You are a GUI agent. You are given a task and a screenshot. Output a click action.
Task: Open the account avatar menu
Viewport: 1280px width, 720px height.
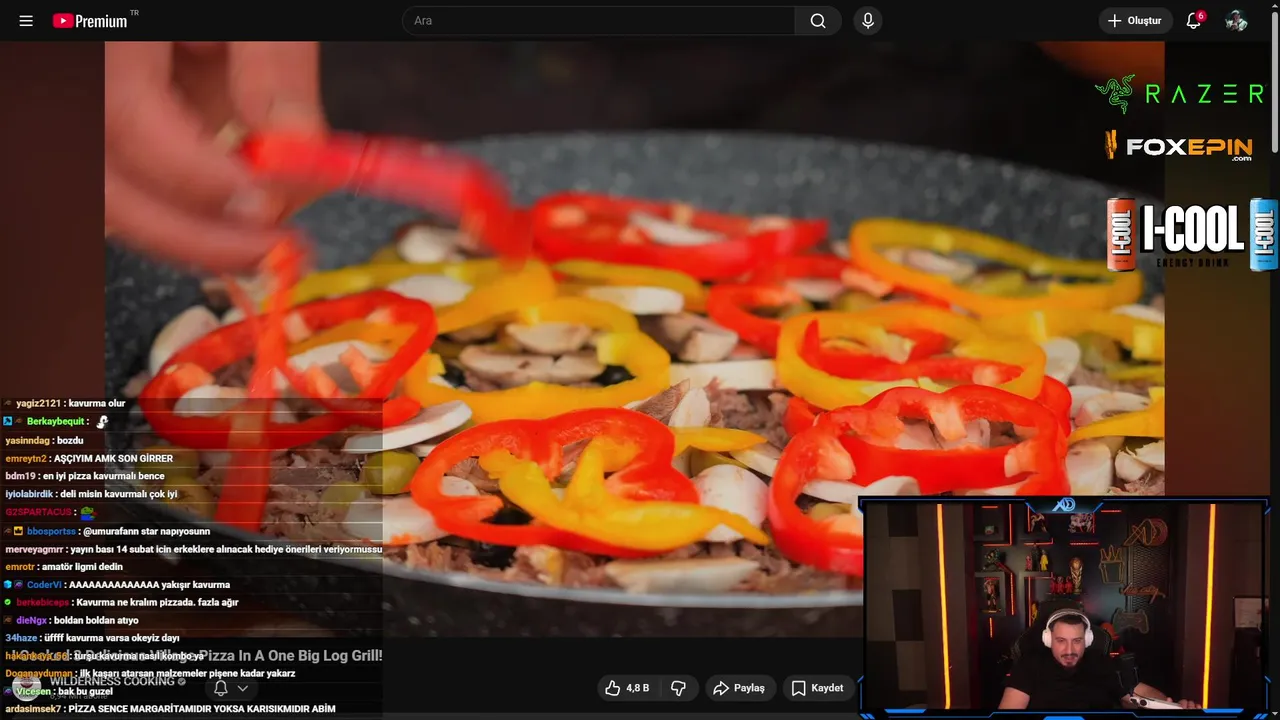(x=1237, y=21)
